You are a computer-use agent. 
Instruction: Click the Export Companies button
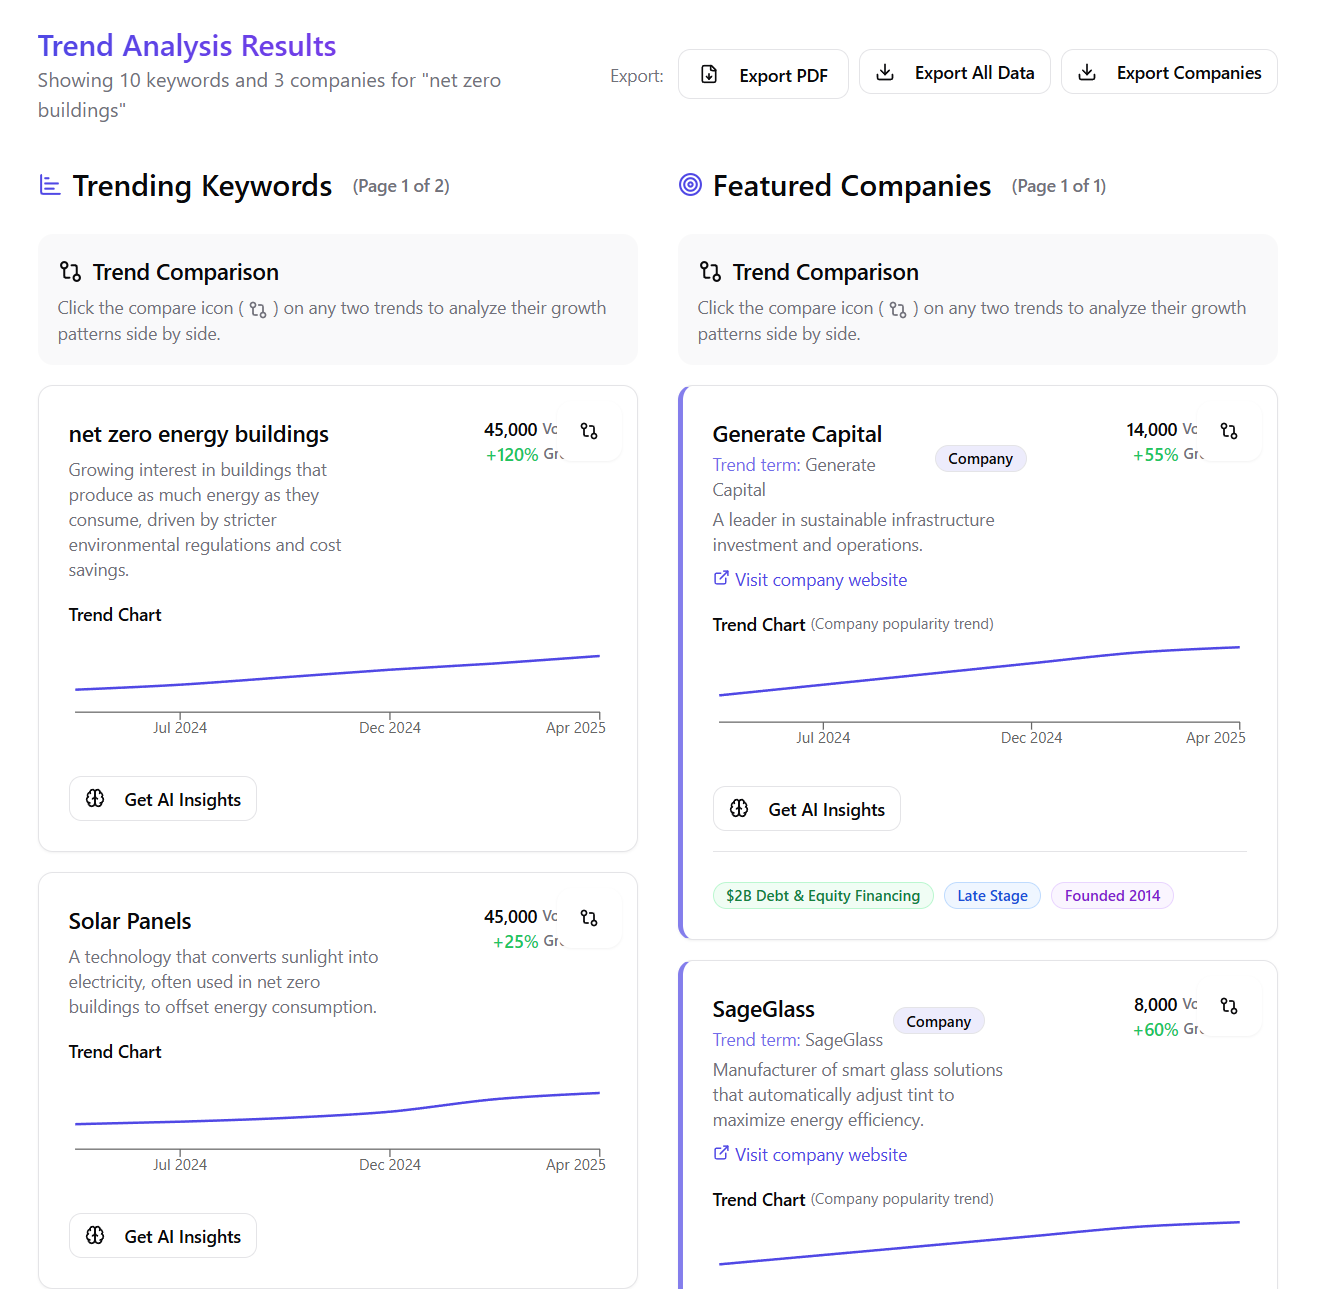tap(1169, 72)
